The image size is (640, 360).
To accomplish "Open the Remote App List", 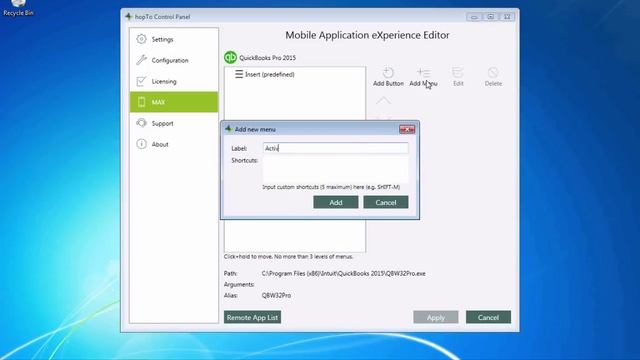I will click(252, 317).
